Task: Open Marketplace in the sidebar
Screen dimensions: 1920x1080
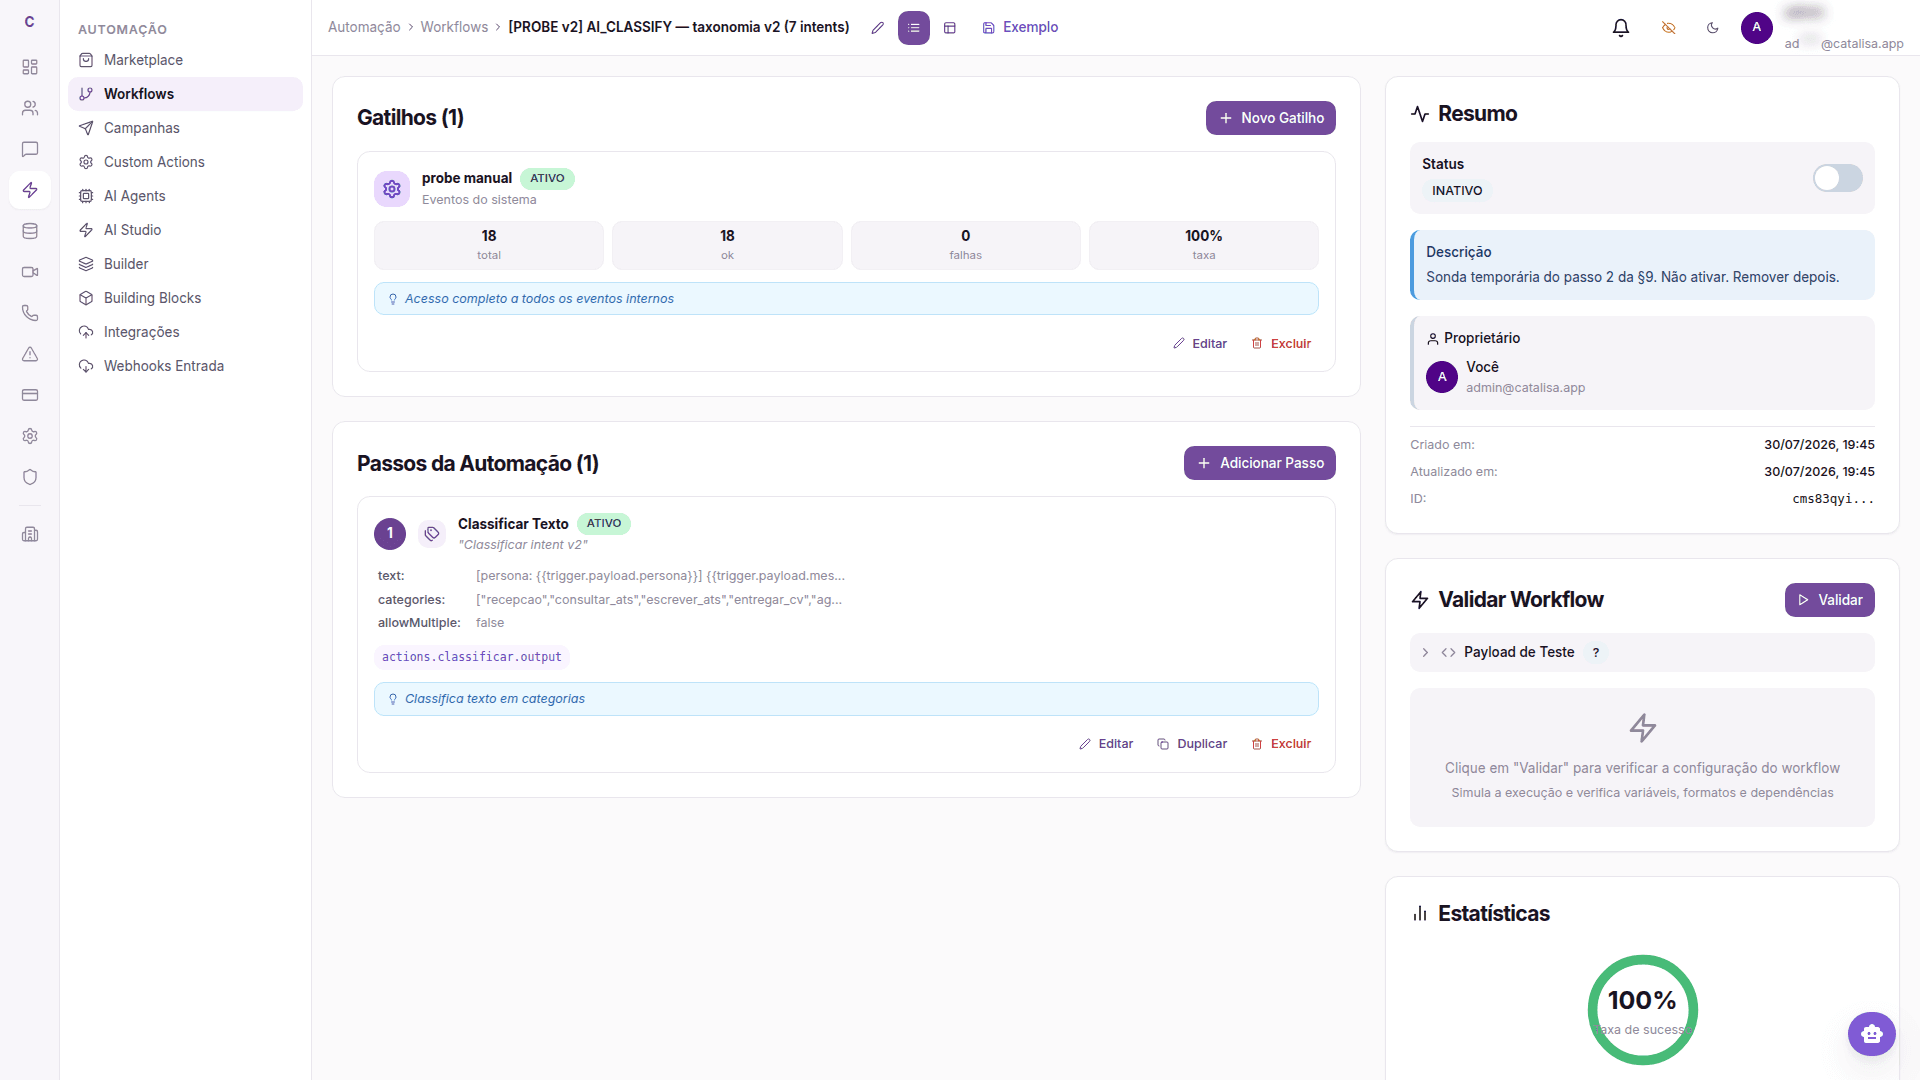Action: (x=185, y=60)
